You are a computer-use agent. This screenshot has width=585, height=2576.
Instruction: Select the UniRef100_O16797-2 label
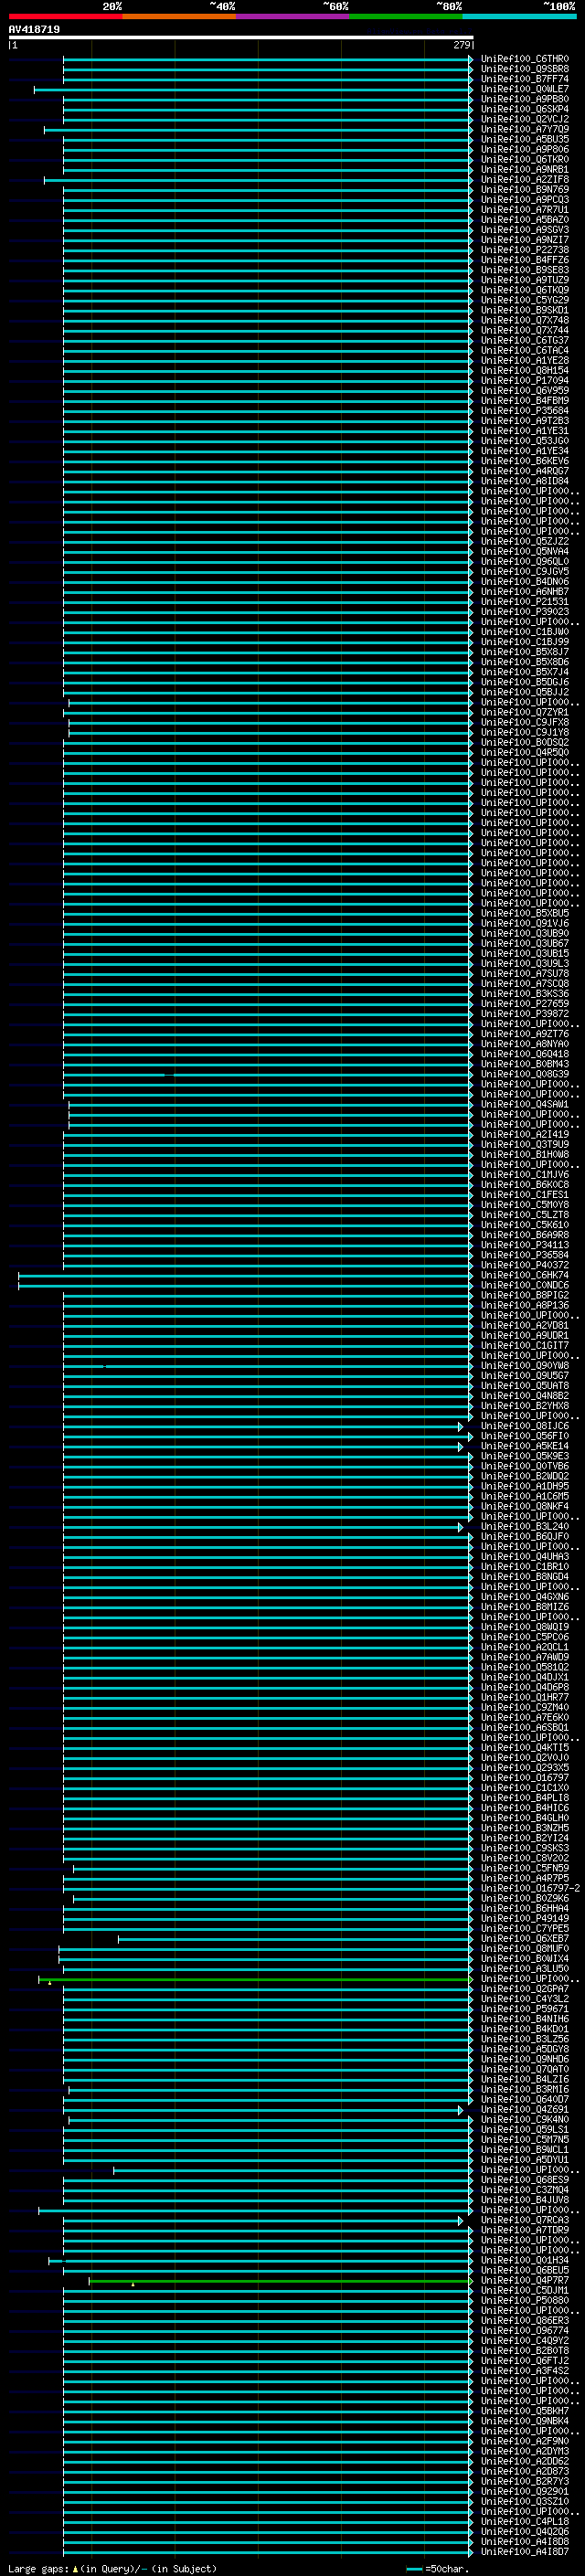[x=530, y=1888]
